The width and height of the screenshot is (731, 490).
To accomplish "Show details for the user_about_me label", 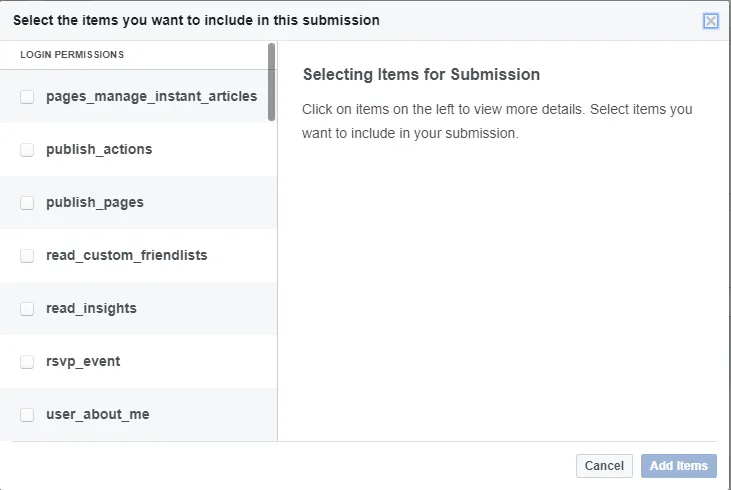I will click(98, 415).
